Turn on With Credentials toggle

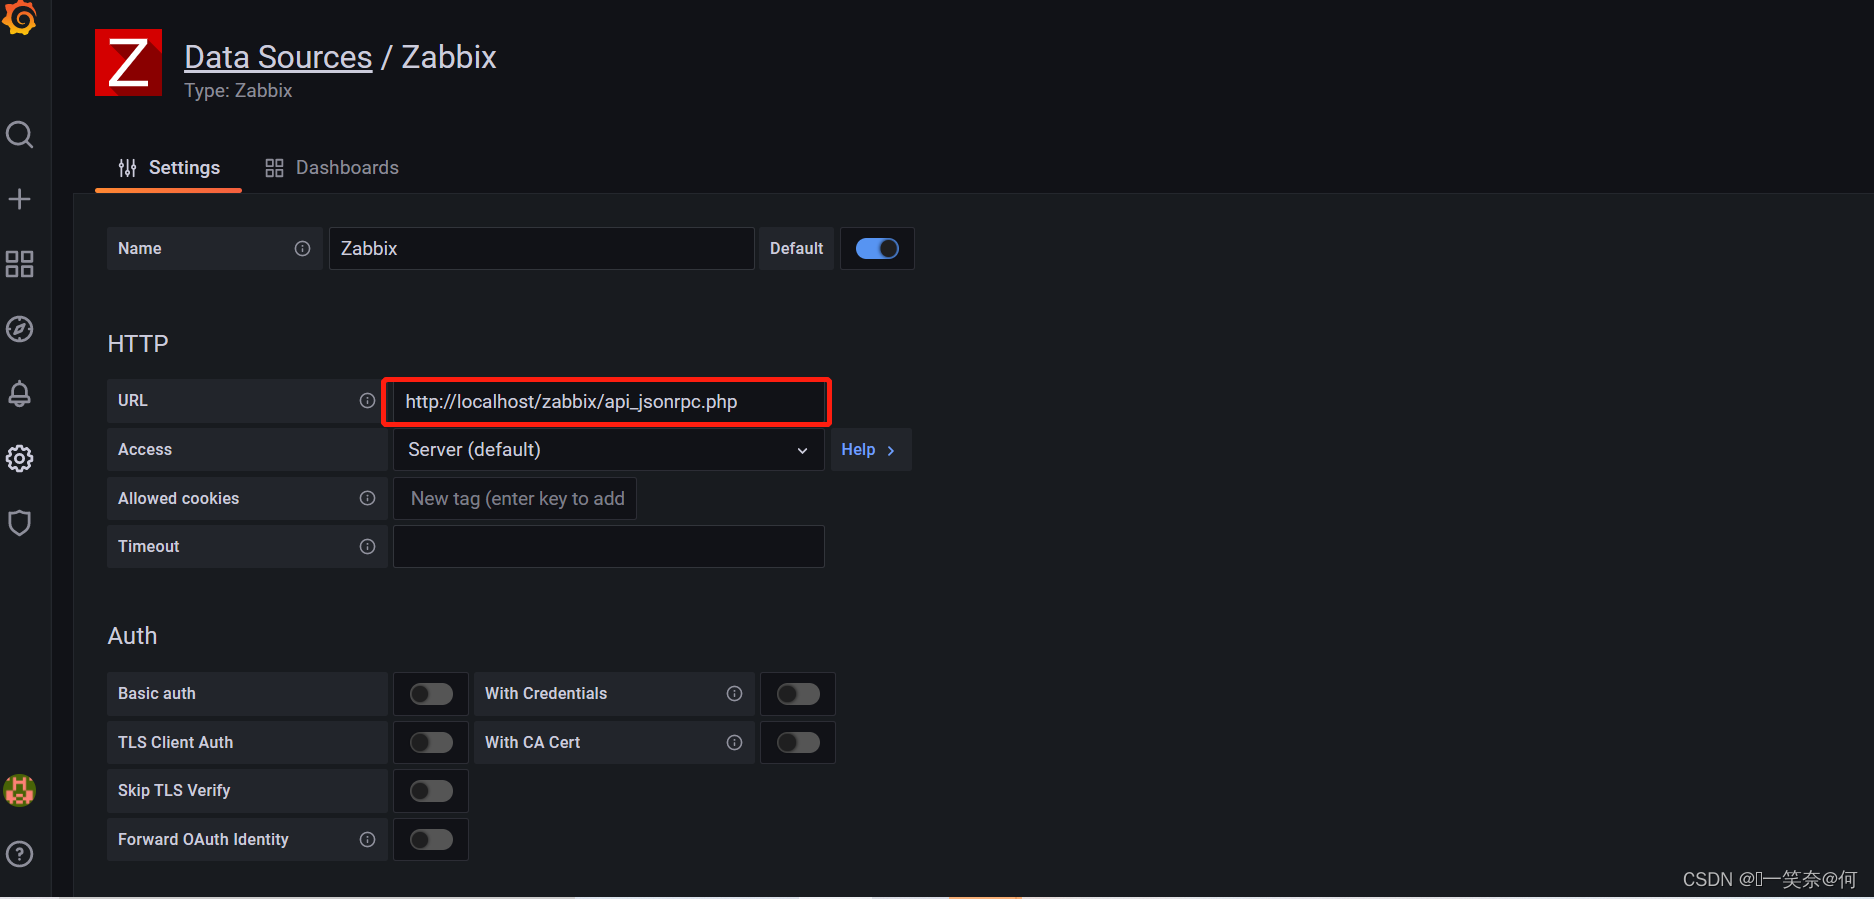click(x=798, y=694)
